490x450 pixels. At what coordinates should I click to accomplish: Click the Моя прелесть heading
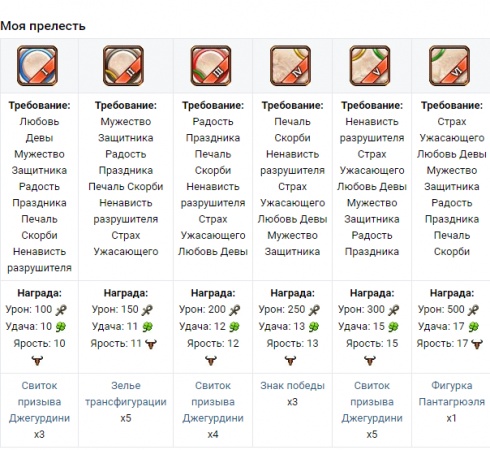(43, 26)
